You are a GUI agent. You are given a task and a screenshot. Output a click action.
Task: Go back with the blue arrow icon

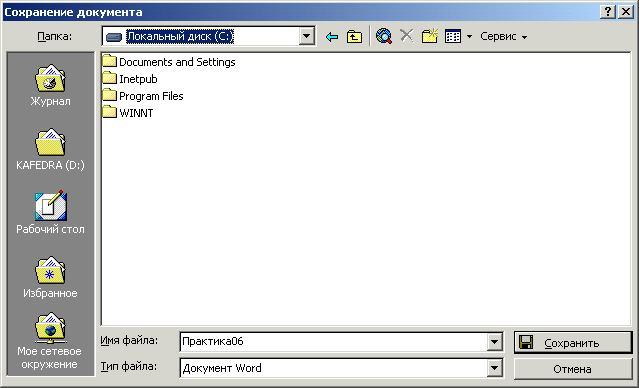[x=332, y=37]
